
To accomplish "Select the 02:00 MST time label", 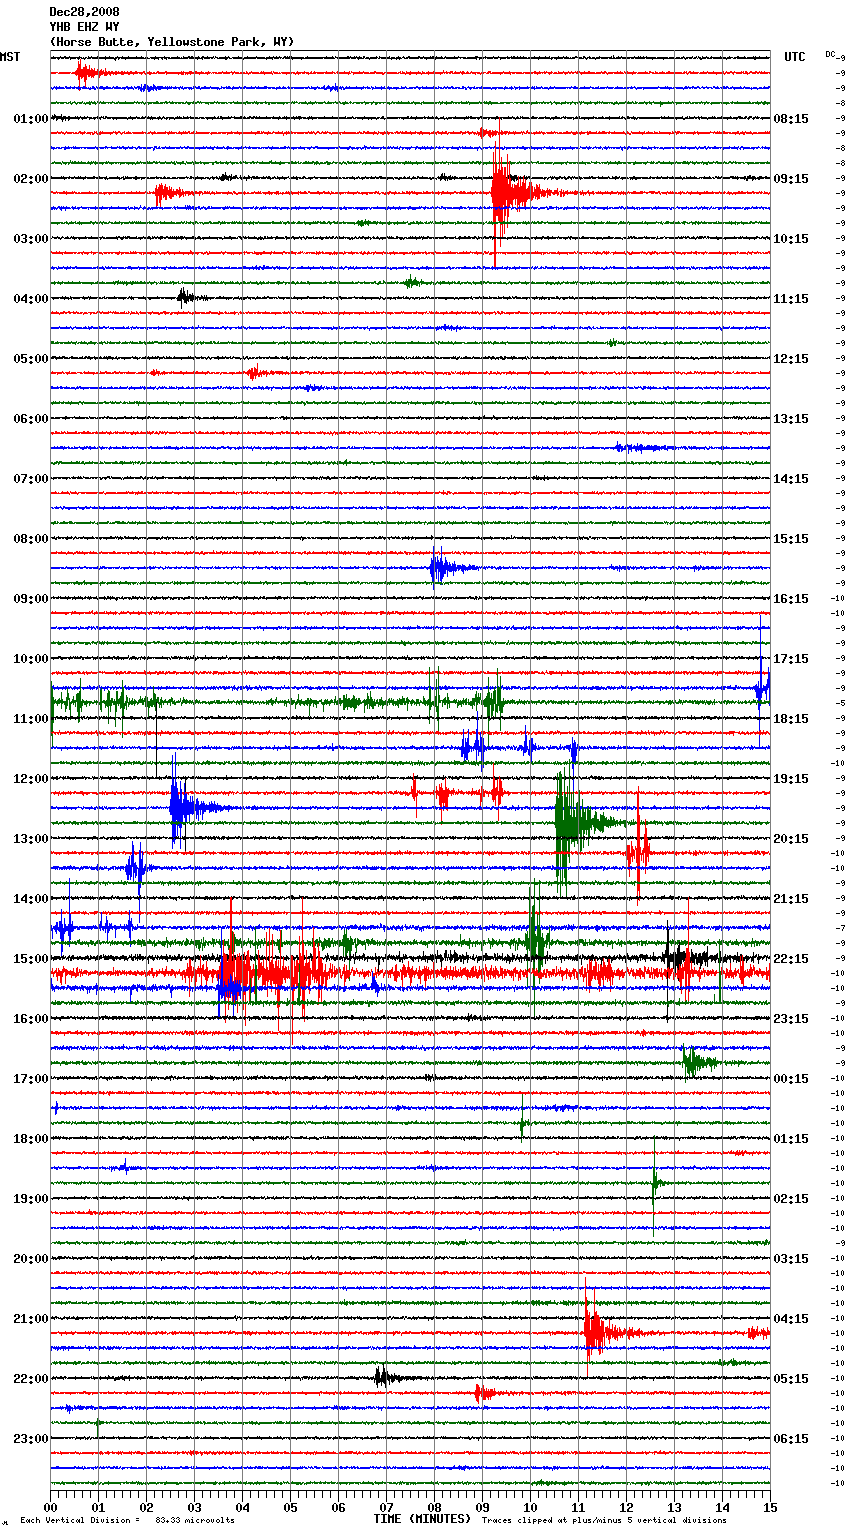I will click(x=31, y=179).
